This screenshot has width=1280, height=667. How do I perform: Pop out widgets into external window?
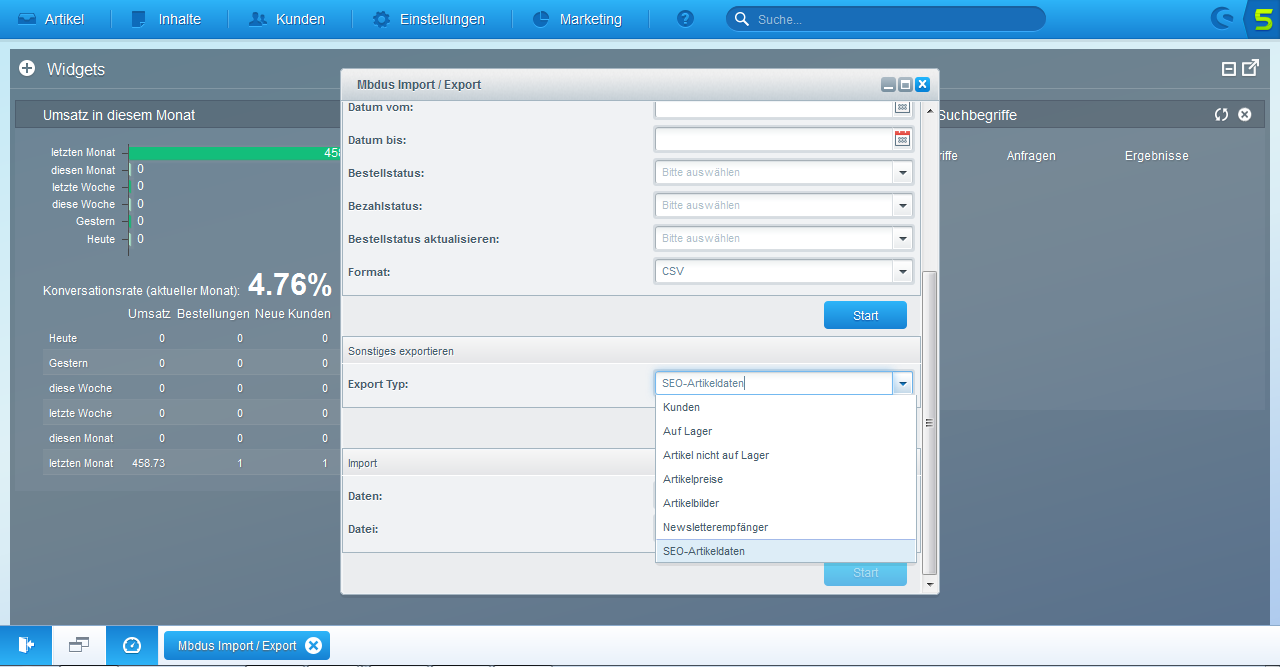tap(1250, 68)
